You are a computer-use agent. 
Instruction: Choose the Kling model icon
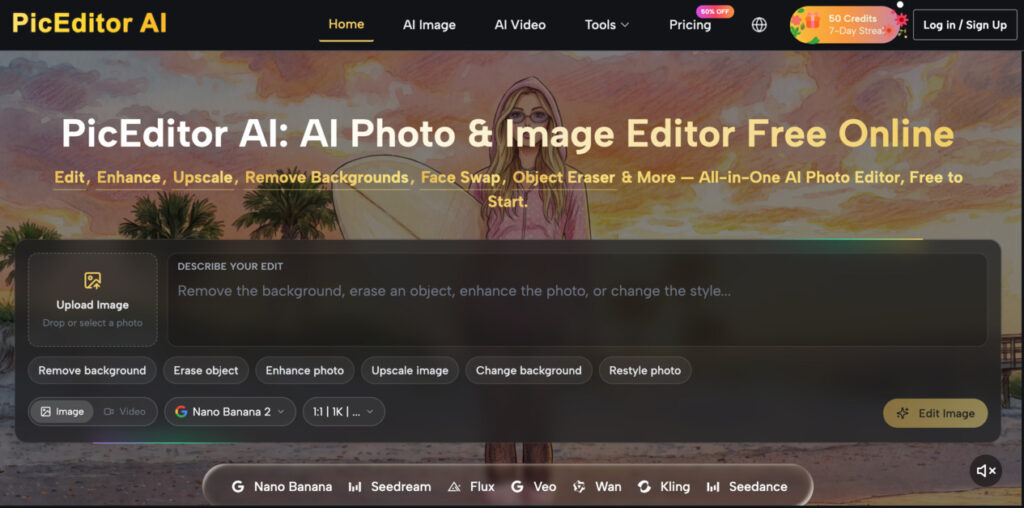click(644, 487)
